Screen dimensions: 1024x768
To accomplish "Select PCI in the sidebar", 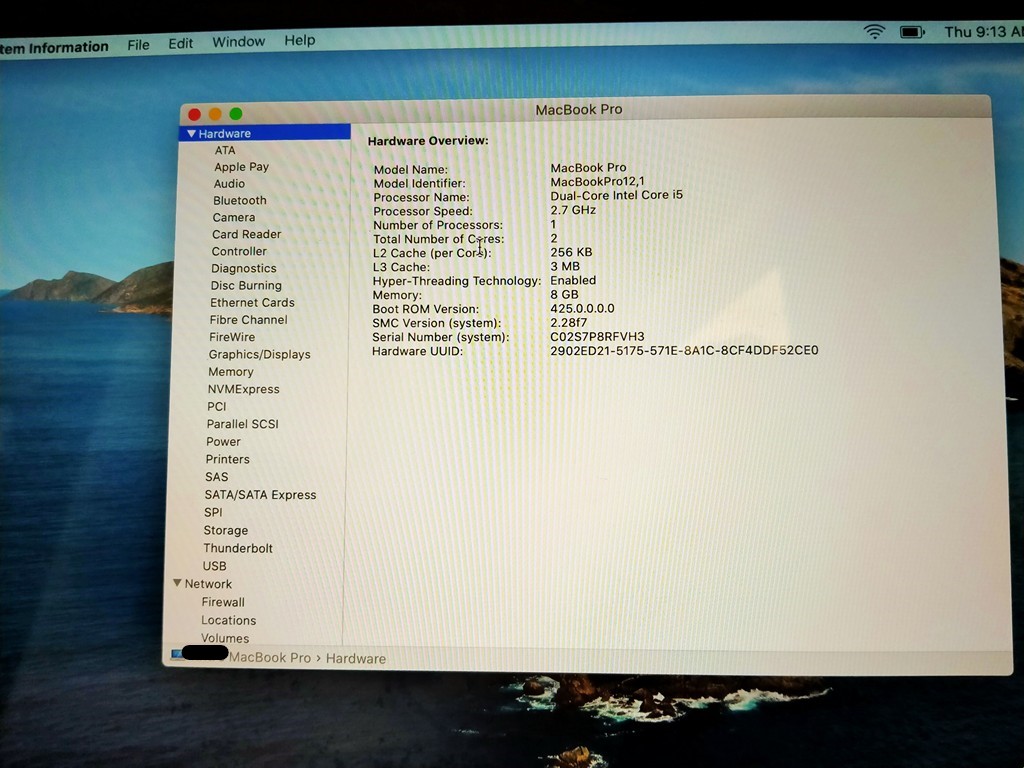I will tap(217, 406).
